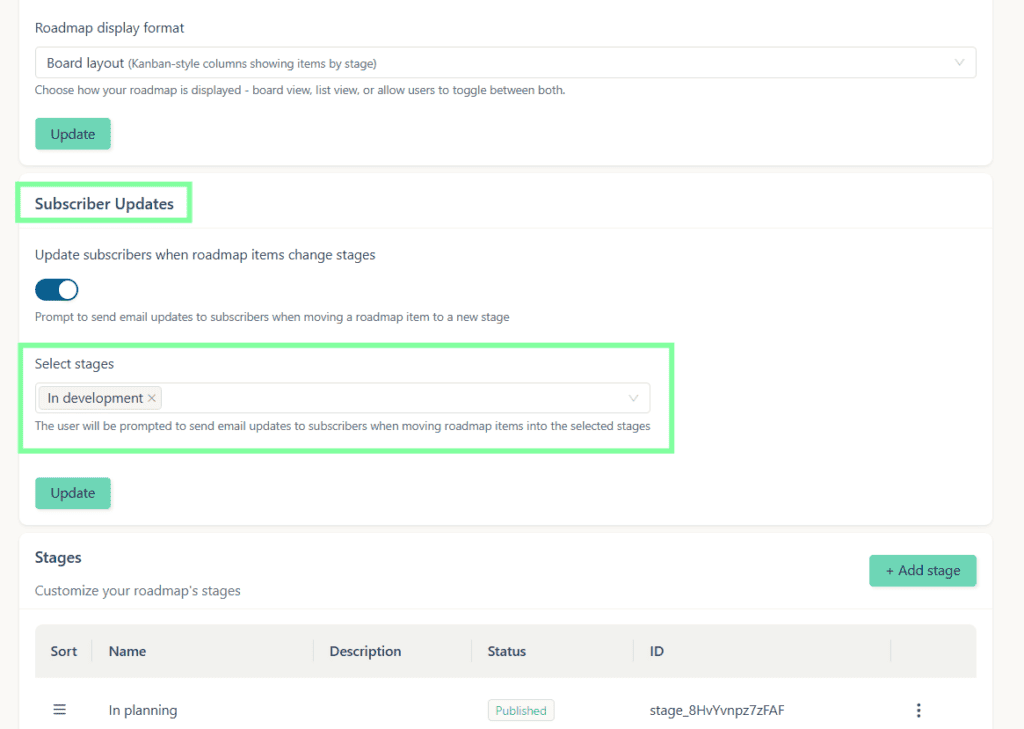This screenshot has height=729, width=1024.
Task: Click the Update button under display format
Action: point(73,134)
